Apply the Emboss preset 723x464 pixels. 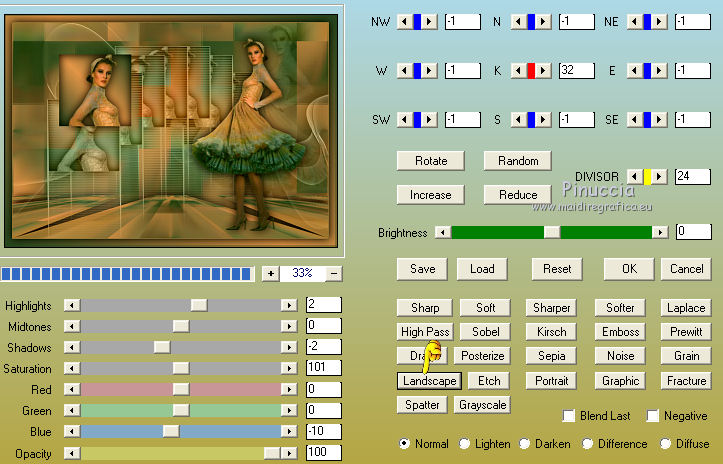click(x=620, y=332)
